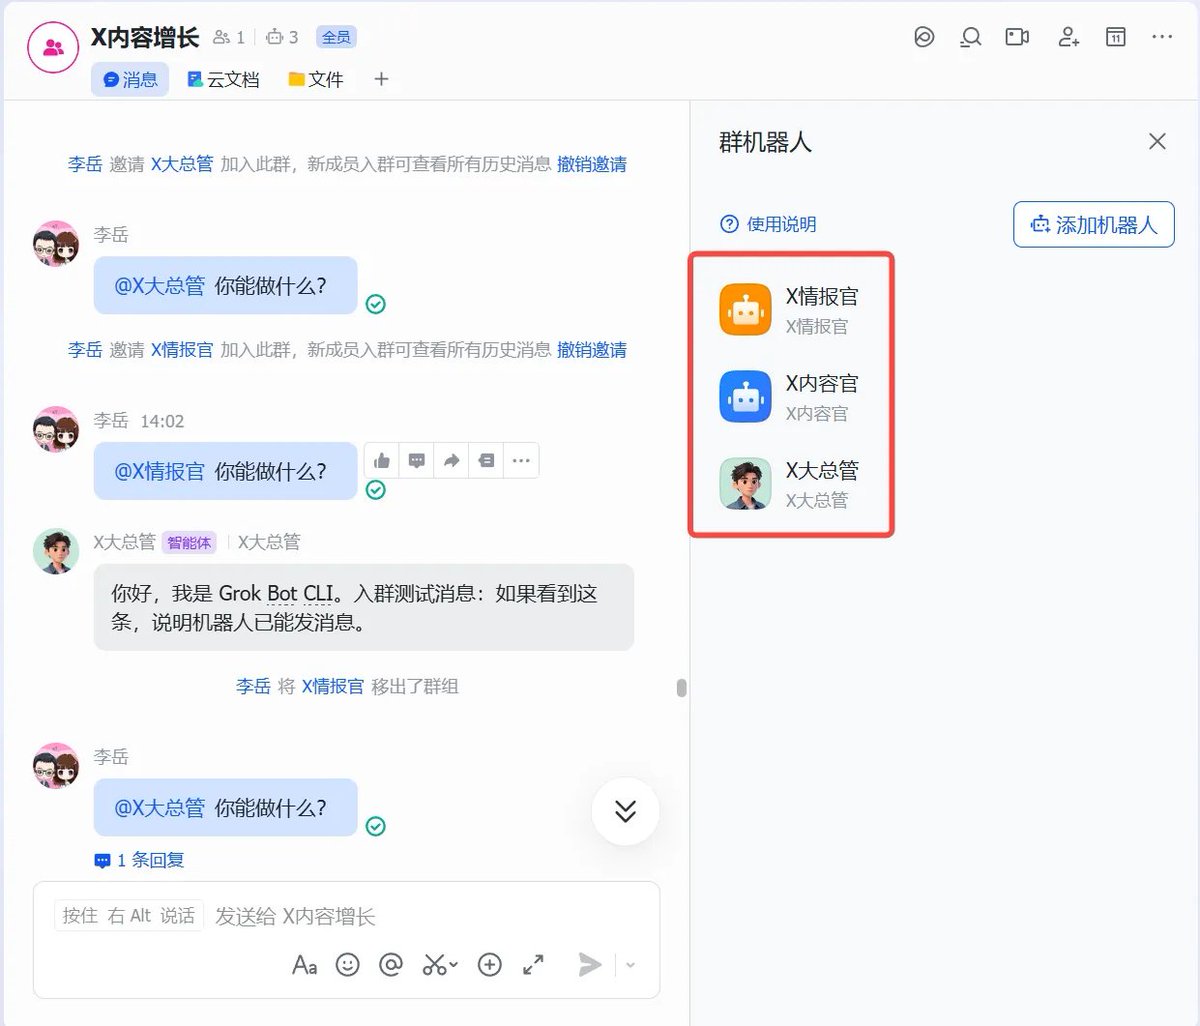Mention someone with the @ icon

point(391,965)
